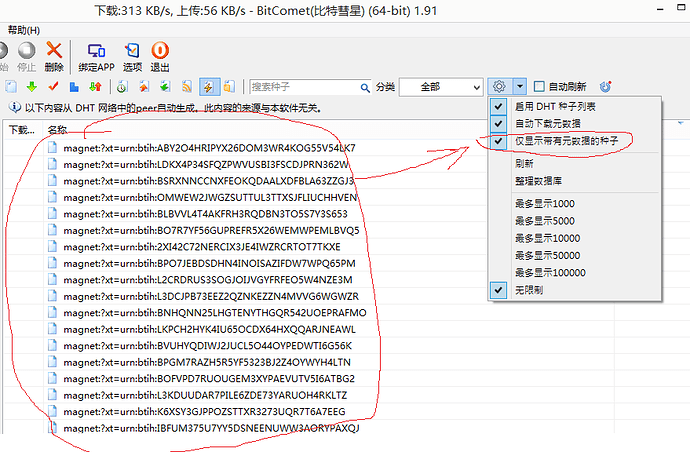
Task: Toggle the 自动刷新 checkbox
Action: click(540, 87)
